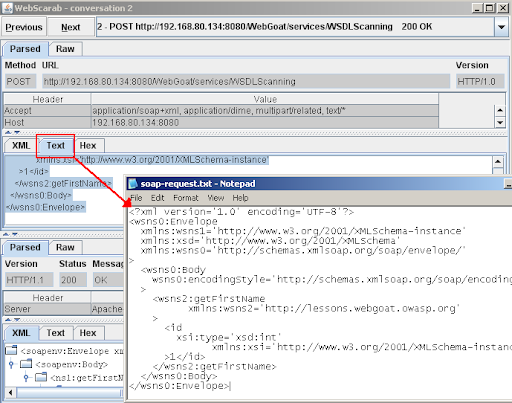Click the soapenv:Envelope folder icon
Screen dimensions: 512x403
11,351
